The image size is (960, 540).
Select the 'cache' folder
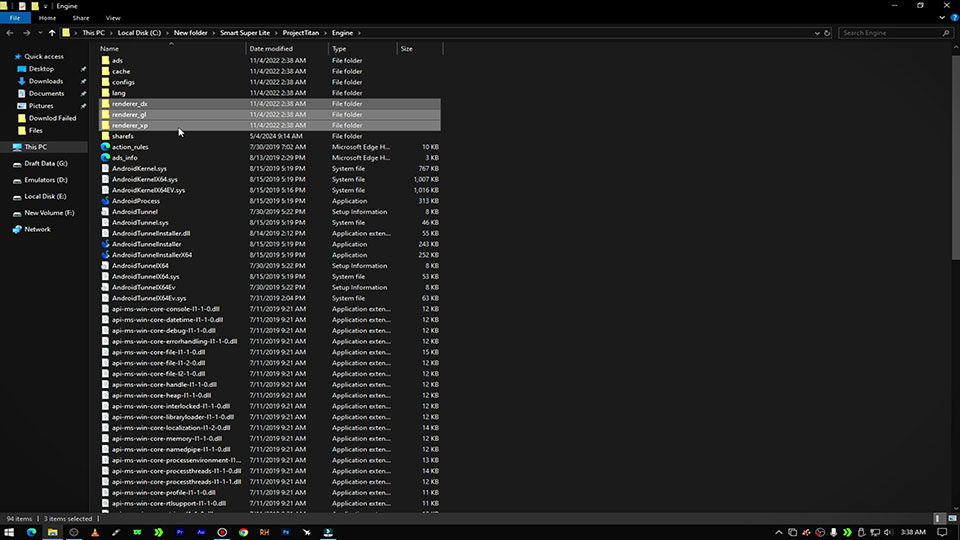[x=269, y=72]
